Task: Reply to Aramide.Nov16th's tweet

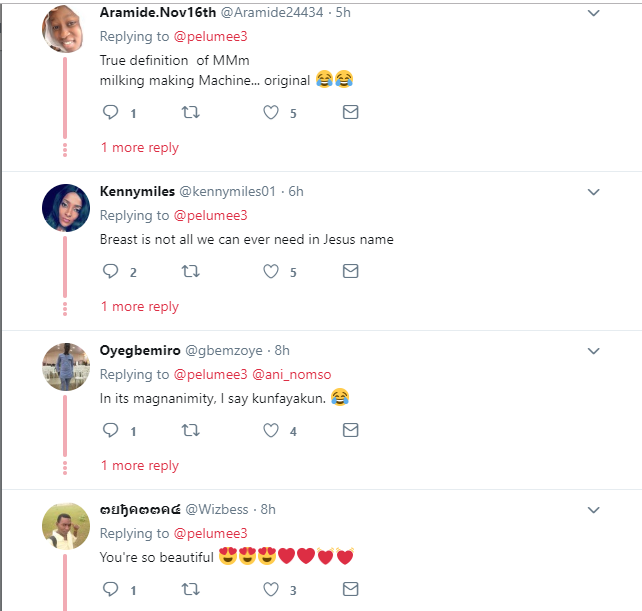Action: [111, 113]
